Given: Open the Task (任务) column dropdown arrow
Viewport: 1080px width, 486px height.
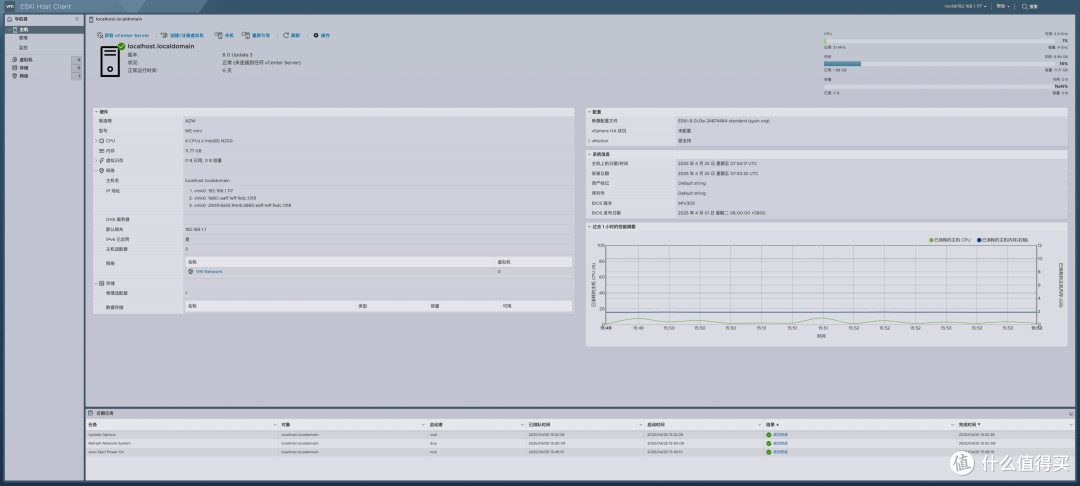Looking at the screenshot, I should (276, 425).
